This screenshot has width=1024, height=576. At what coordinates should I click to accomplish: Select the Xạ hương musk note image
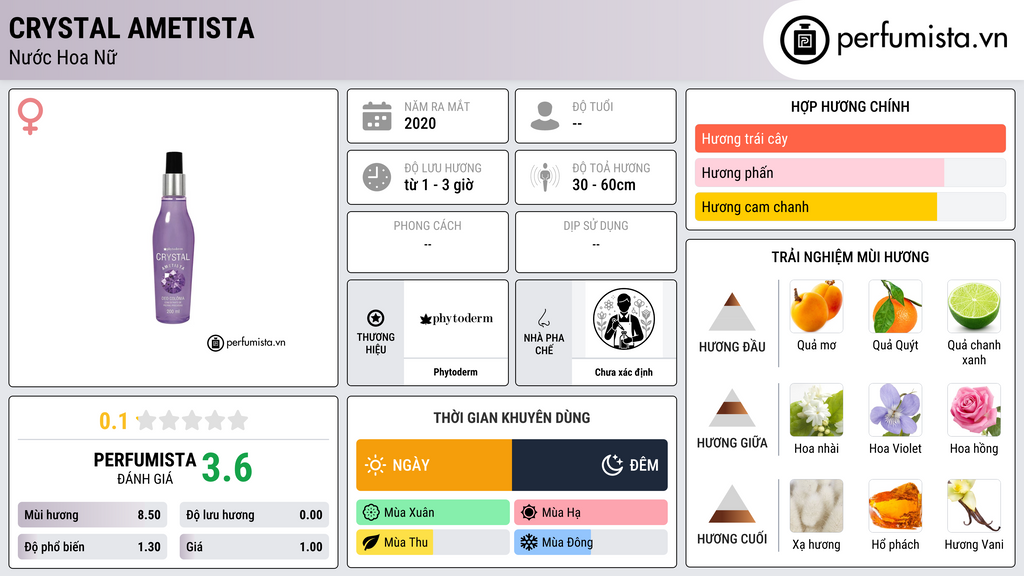pyautogui.click(x=816, y=506)
